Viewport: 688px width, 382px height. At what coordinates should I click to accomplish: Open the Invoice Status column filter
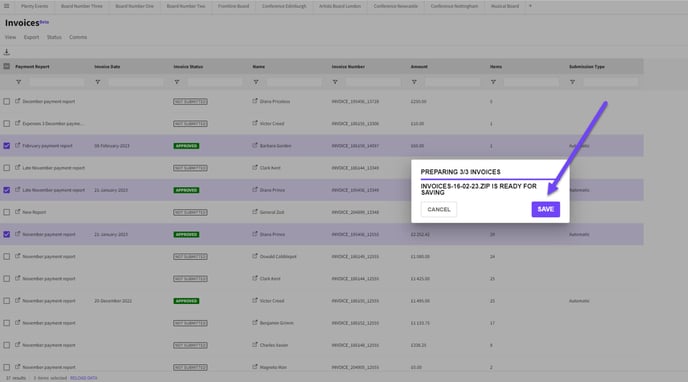tap(177, 82)
